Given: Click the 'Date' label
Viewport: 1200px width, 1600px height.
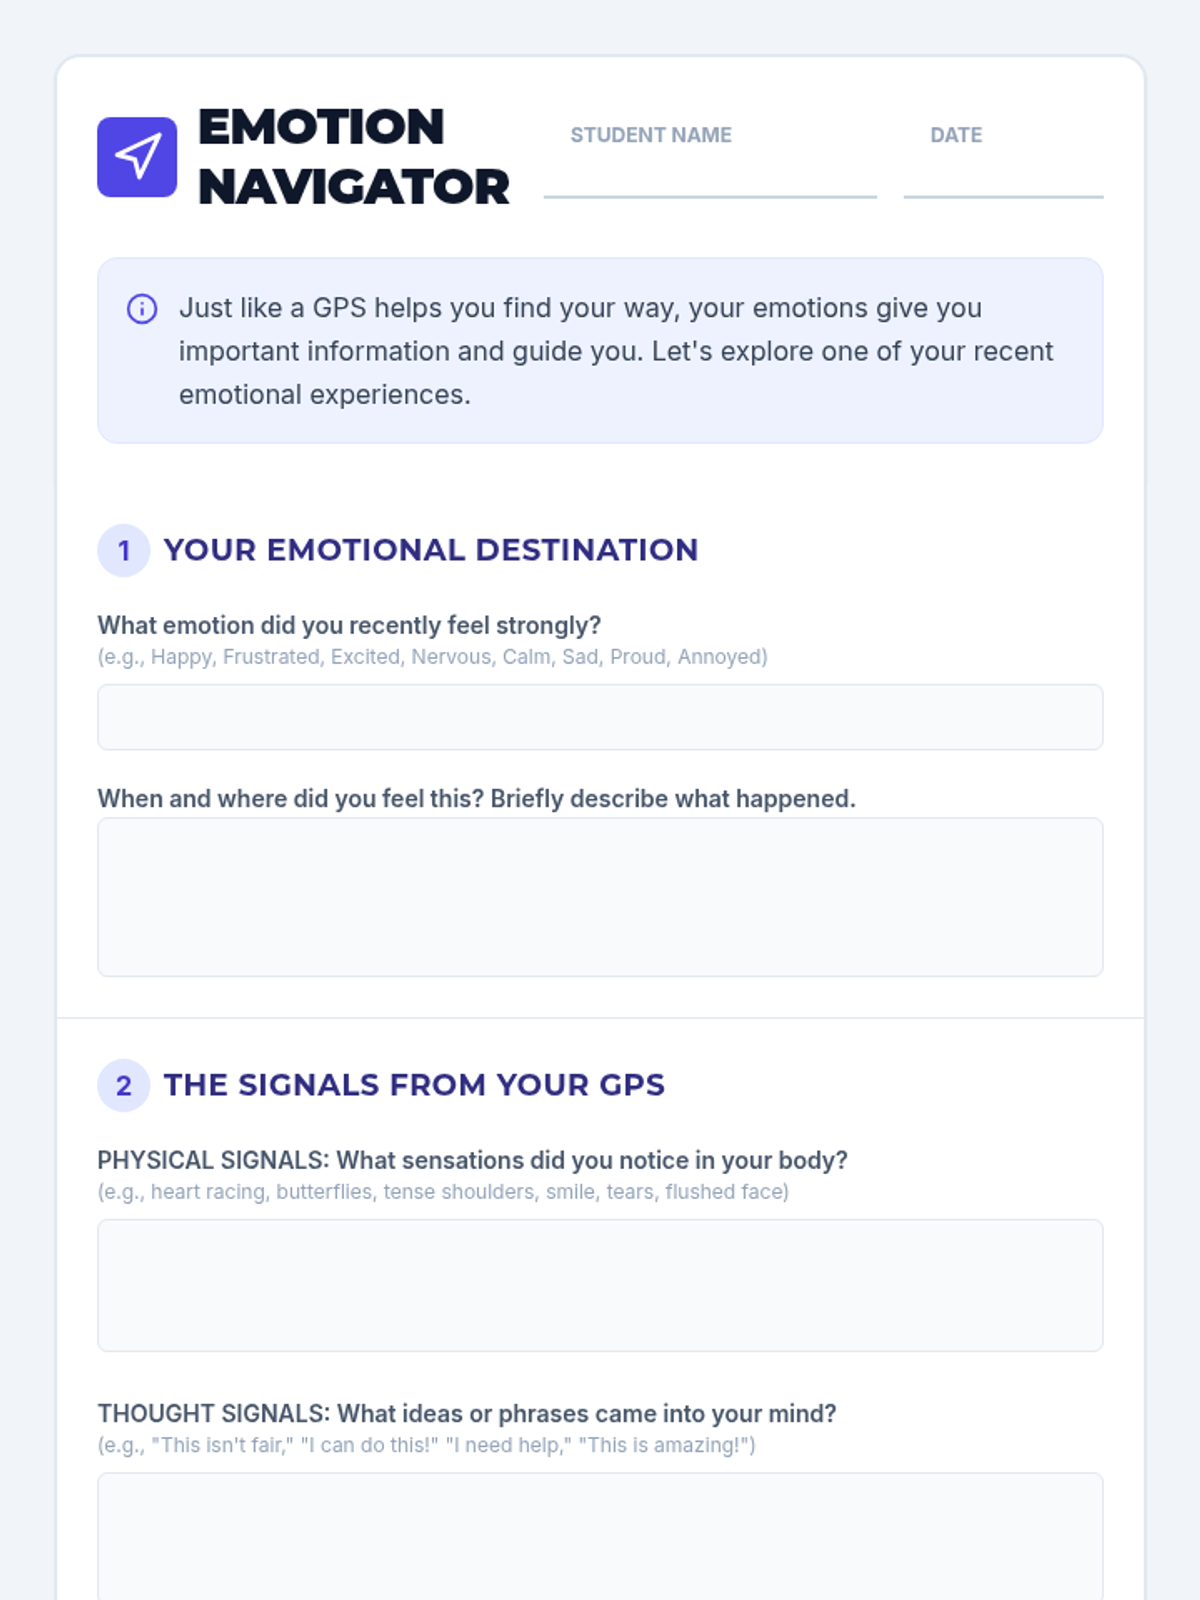Looking at the screenshot, I should 956,135.
